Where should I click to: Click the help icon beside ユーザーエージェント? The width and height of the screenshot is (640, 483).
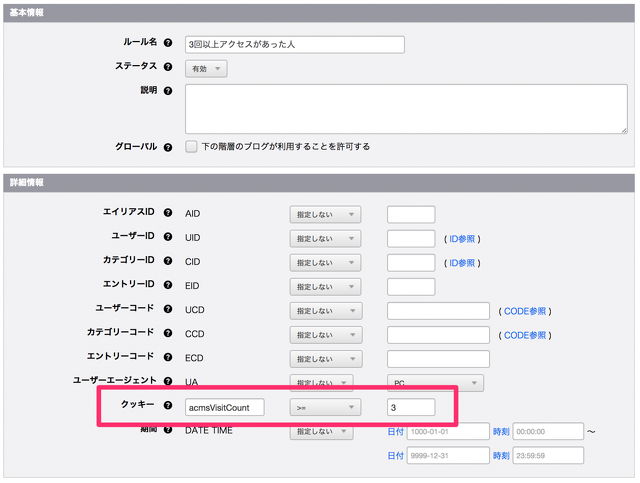[x=167, y=382]
